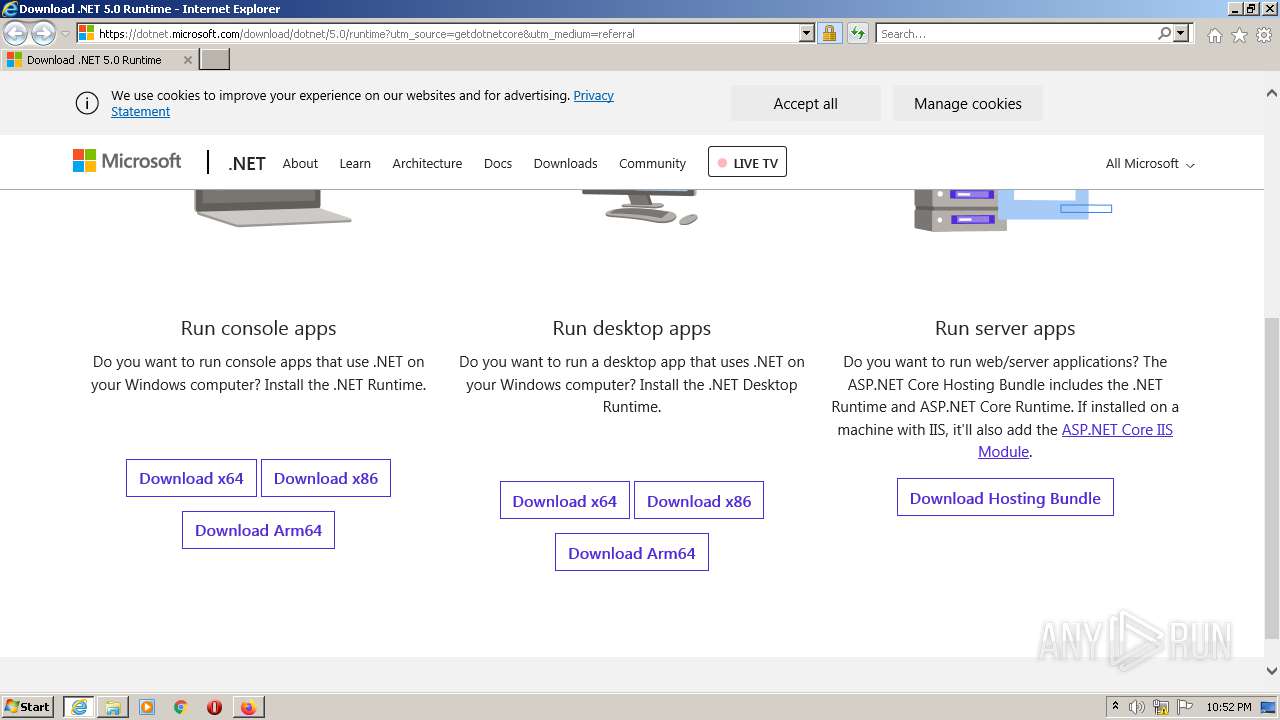Download x86 for console apps
This screenshot has width=1280, height=720.
[x=326, y=478]
